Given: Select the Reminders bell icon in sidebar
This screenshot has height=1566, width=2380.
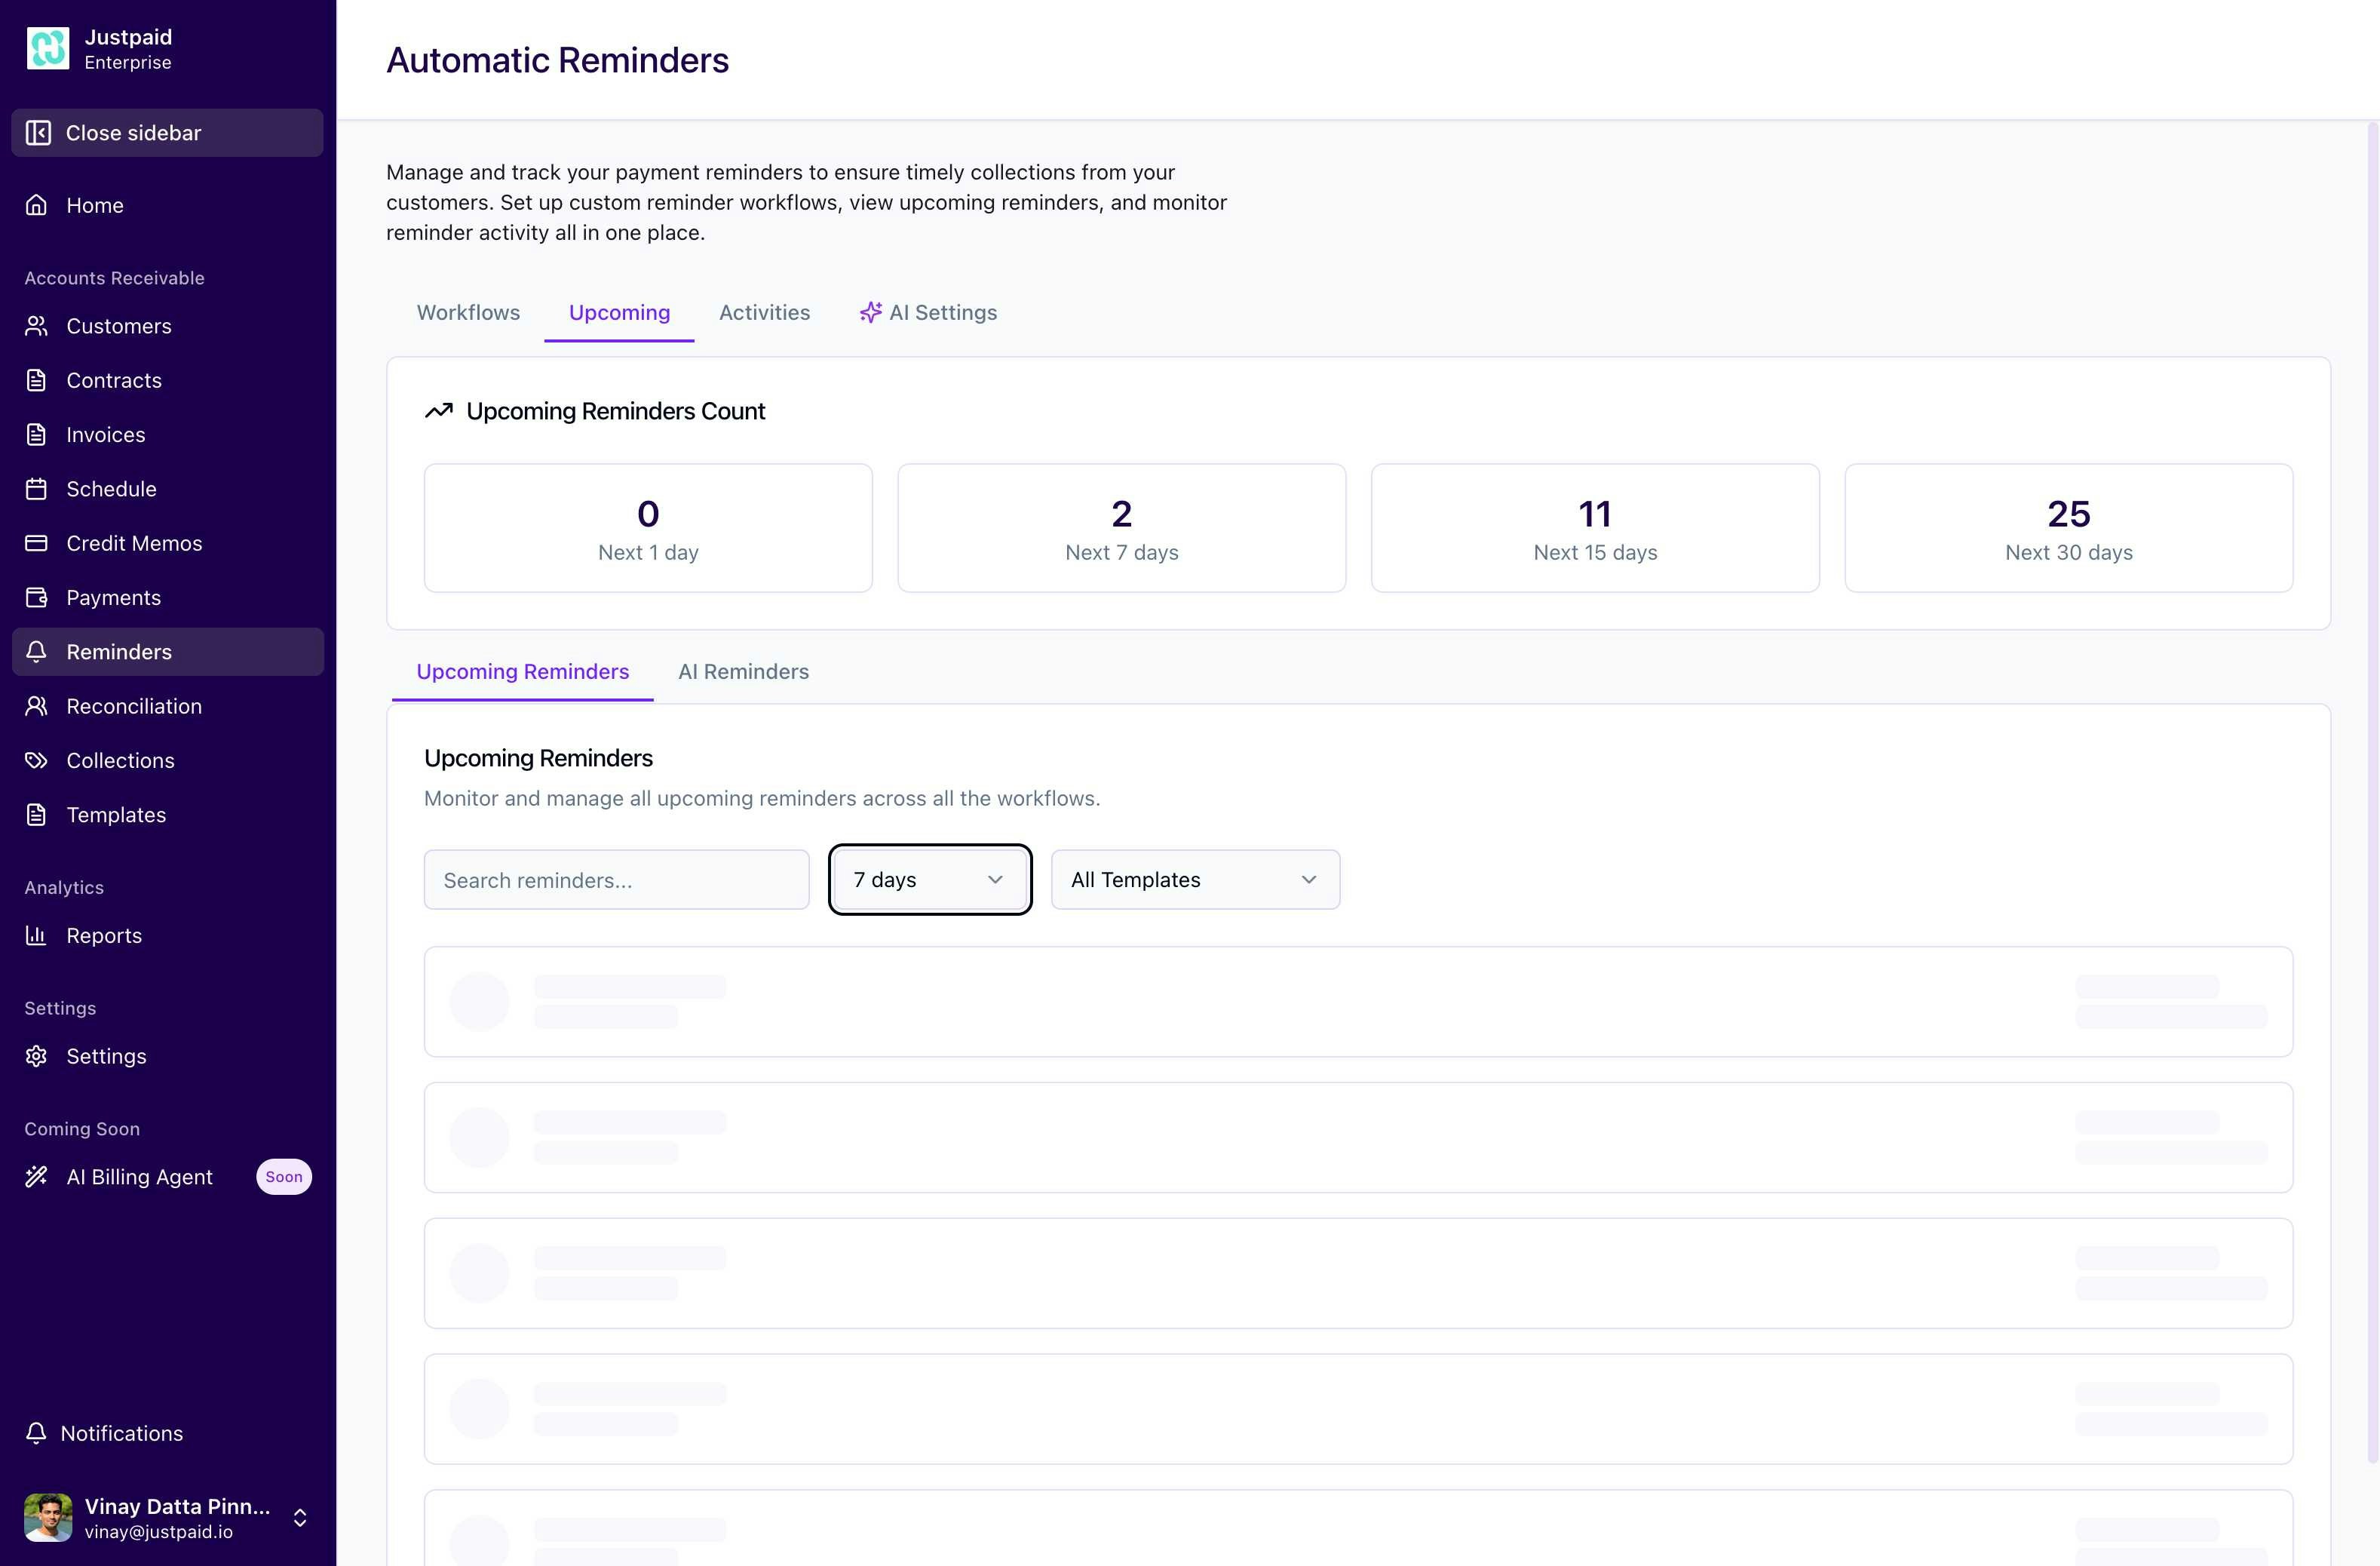Looking at the screenshot, I should [x=37, y=651].
